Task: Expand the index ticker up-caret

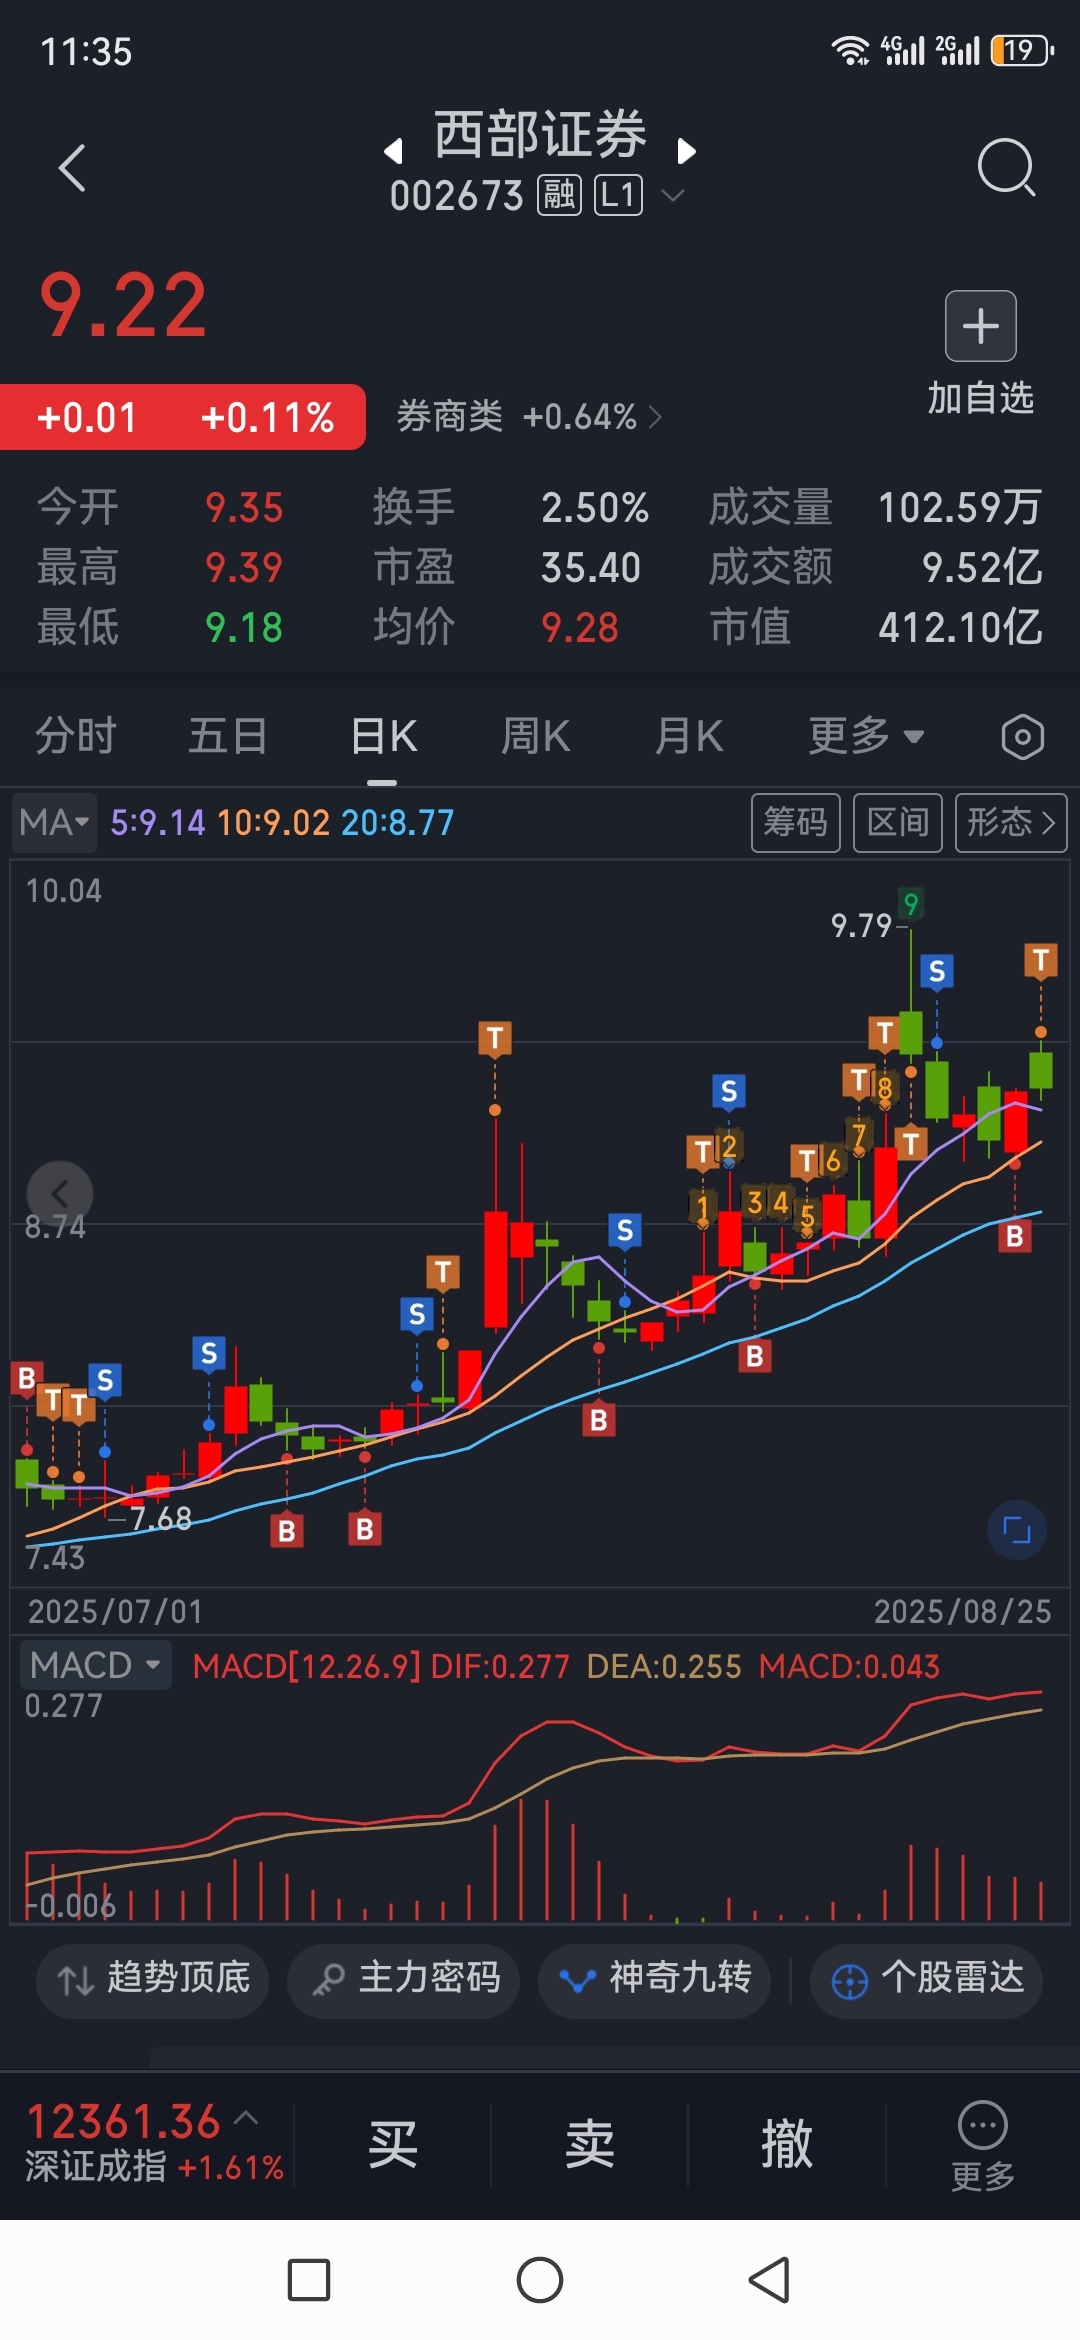Action: (246, 2117)
